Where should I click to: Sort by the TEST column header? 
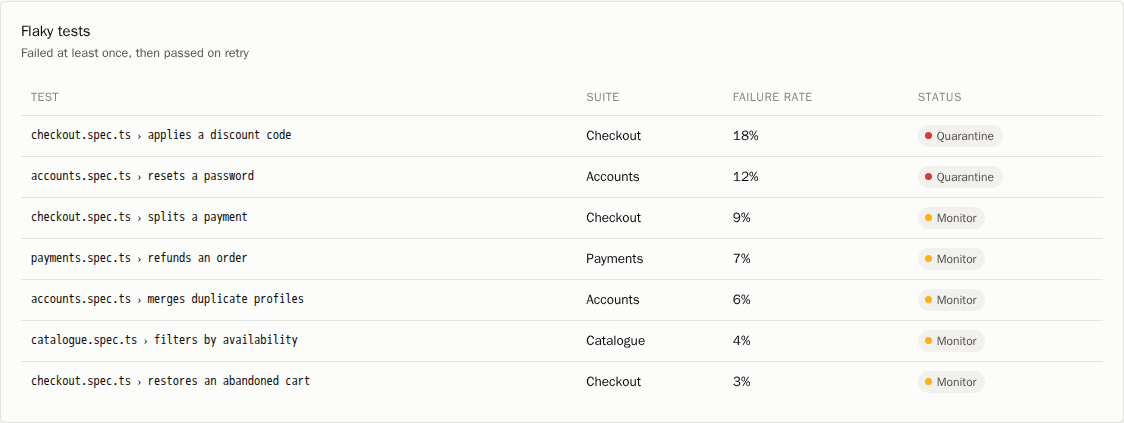point(44,97)
